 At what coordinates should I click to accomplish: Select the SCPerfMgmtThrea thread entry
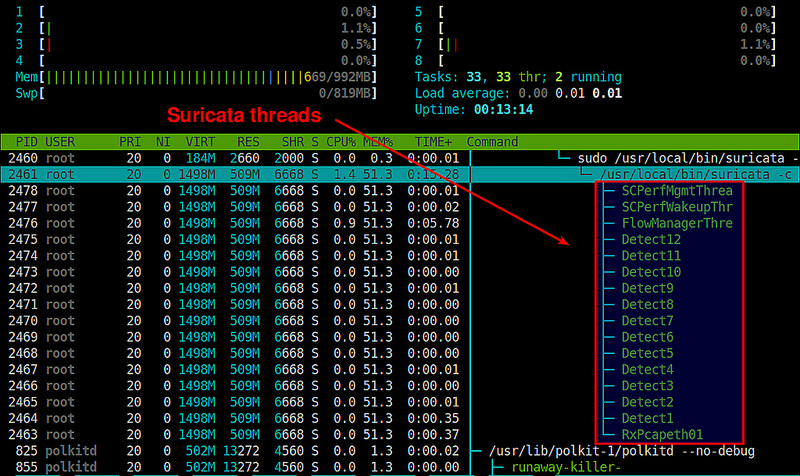[677, 190]
